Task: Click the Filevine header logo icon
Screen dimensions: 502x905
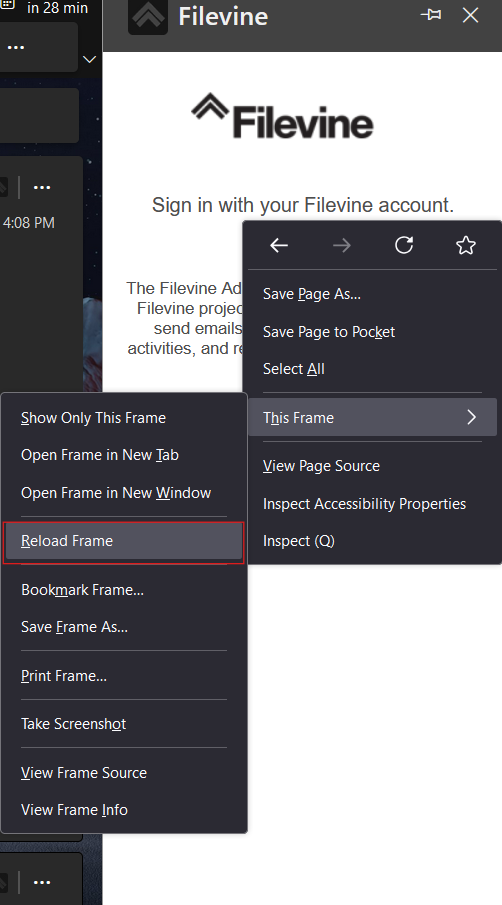Action: coord(148,16)
